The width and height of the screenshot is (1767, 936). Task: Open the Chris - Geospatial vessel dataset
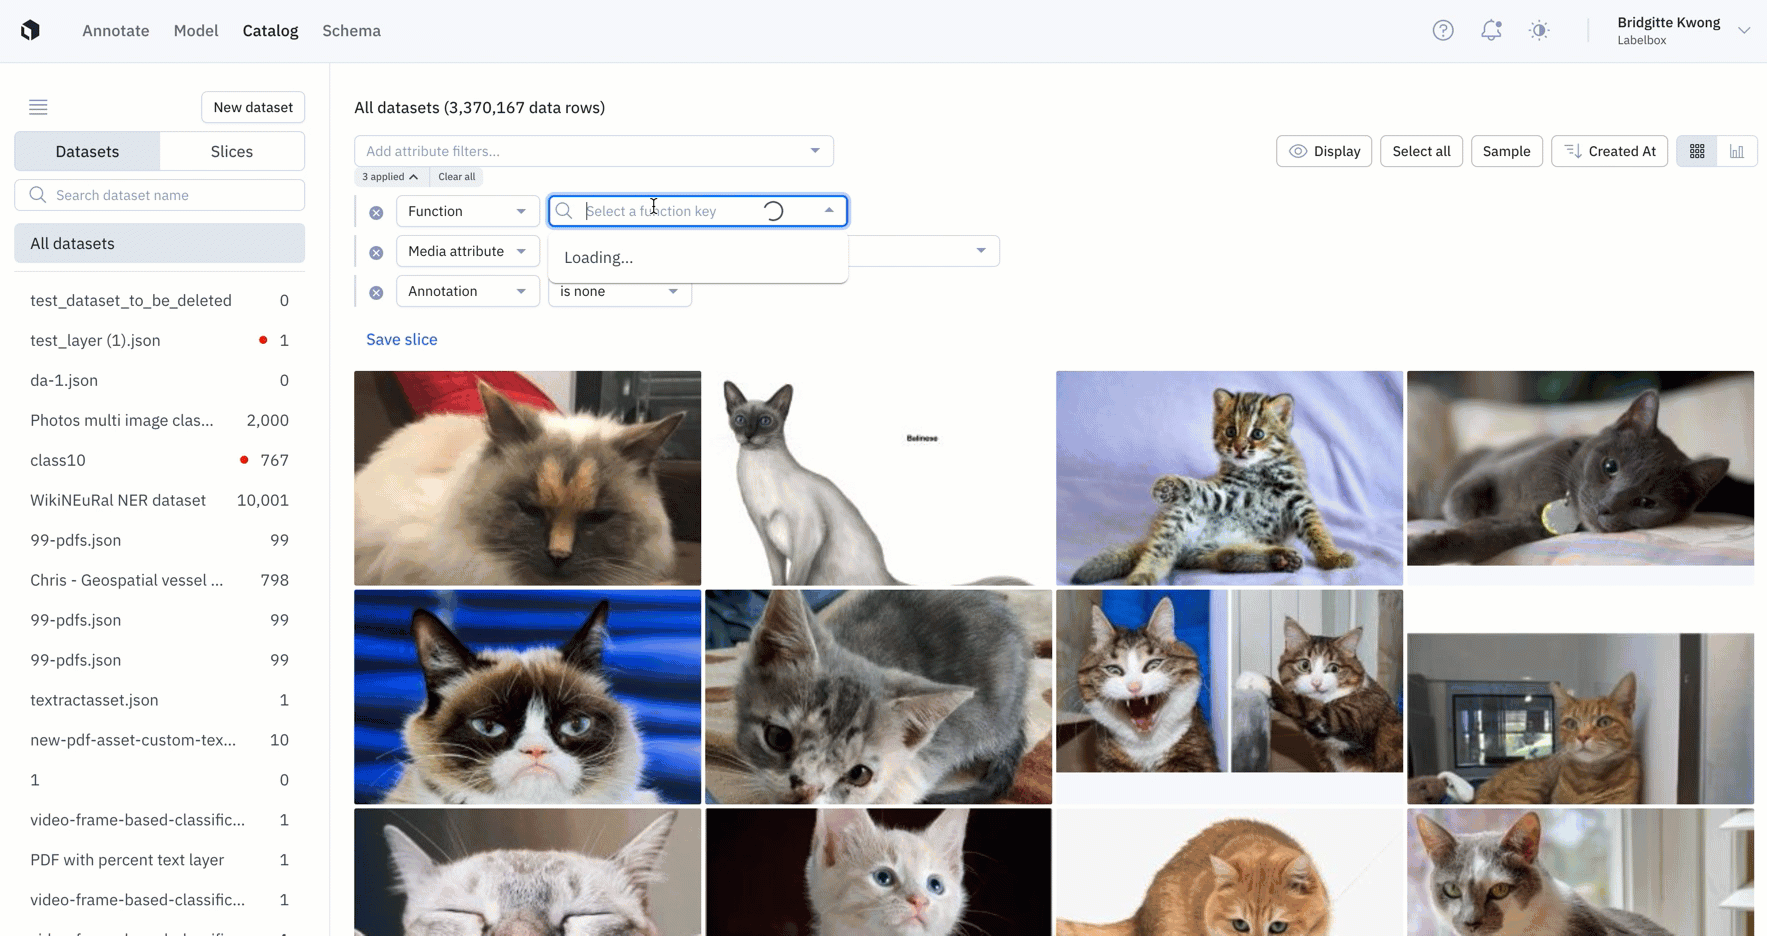[160, 580]
